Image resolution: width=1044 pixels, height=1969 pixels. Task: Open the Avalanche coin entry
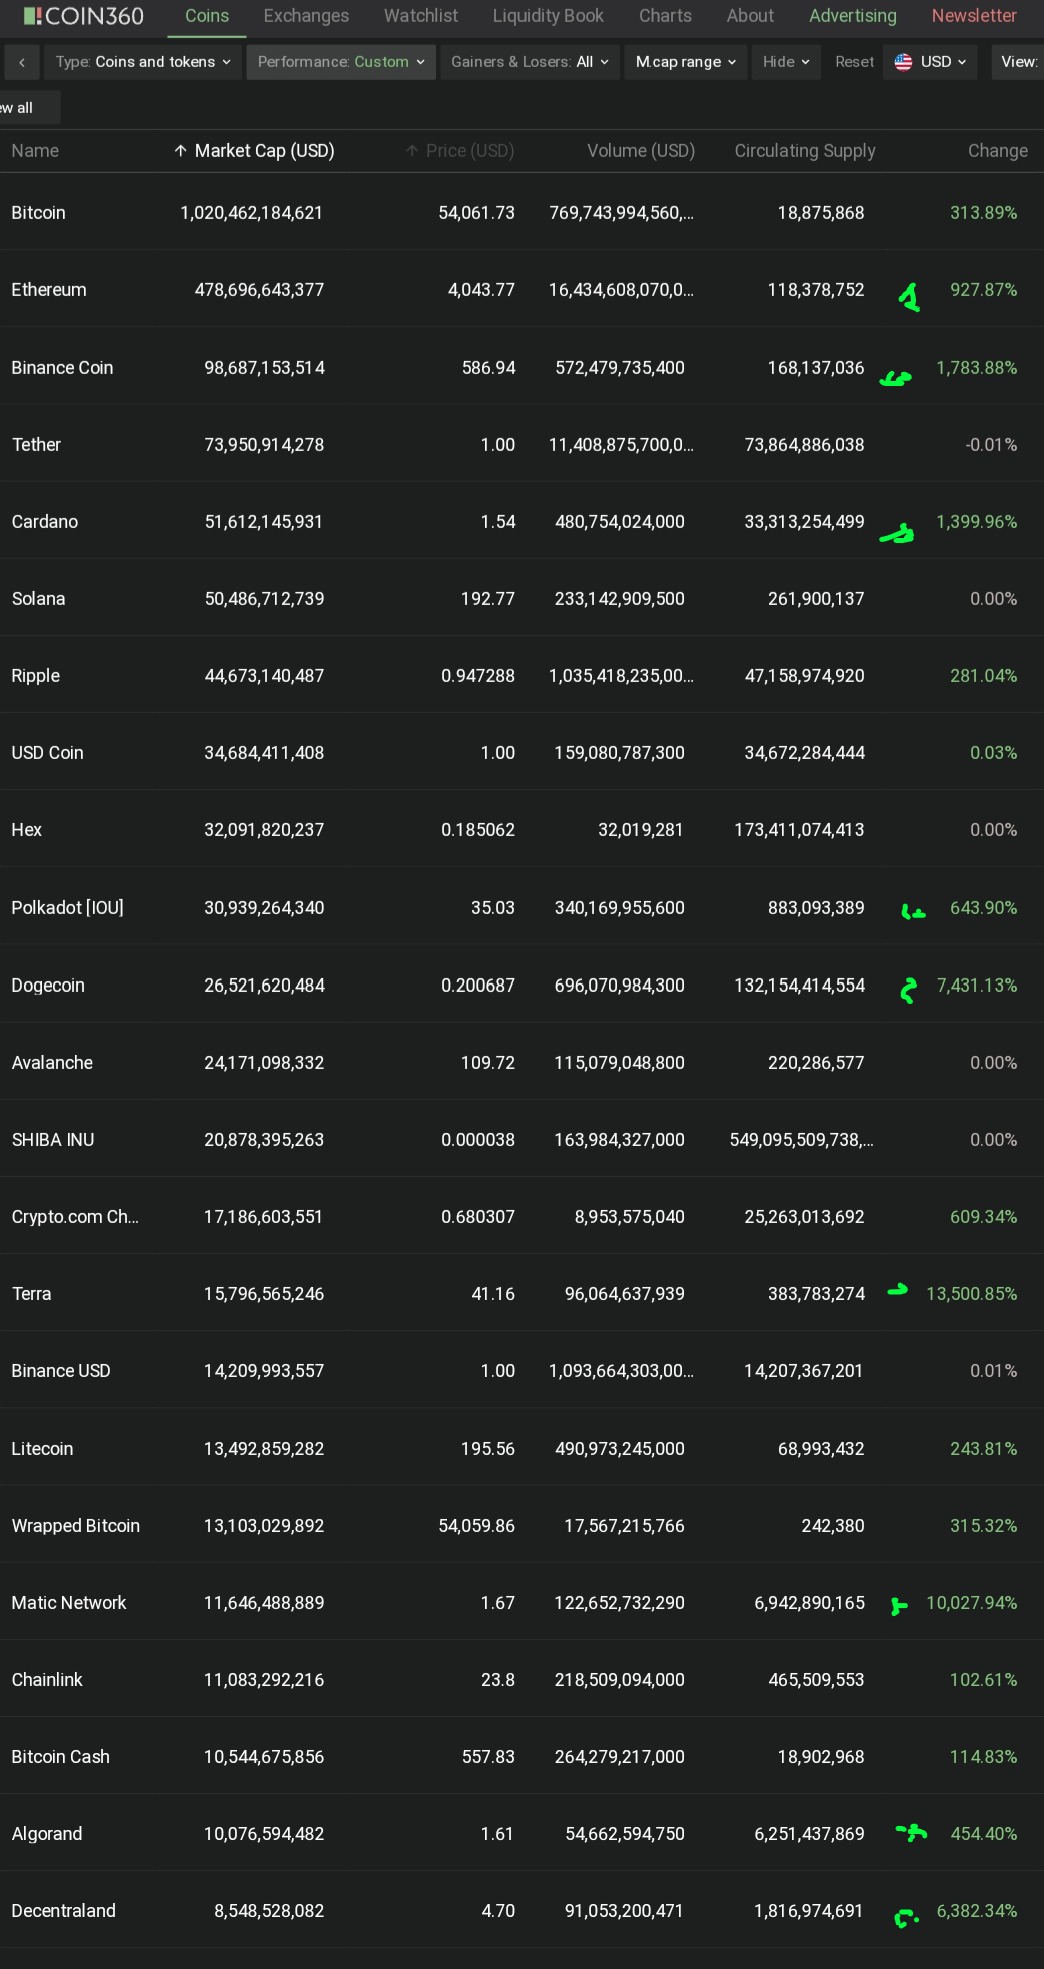(x=52, y=1063)
